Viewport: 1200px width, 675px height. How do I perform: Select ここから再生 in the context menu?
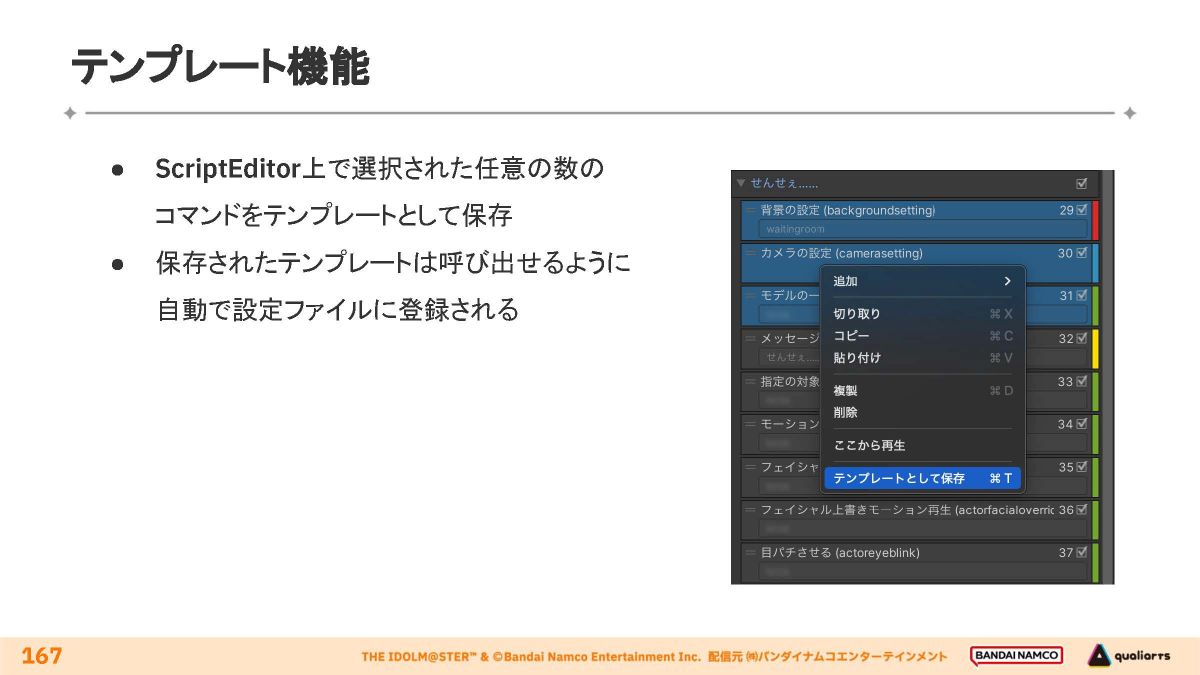tap(869, 445)
